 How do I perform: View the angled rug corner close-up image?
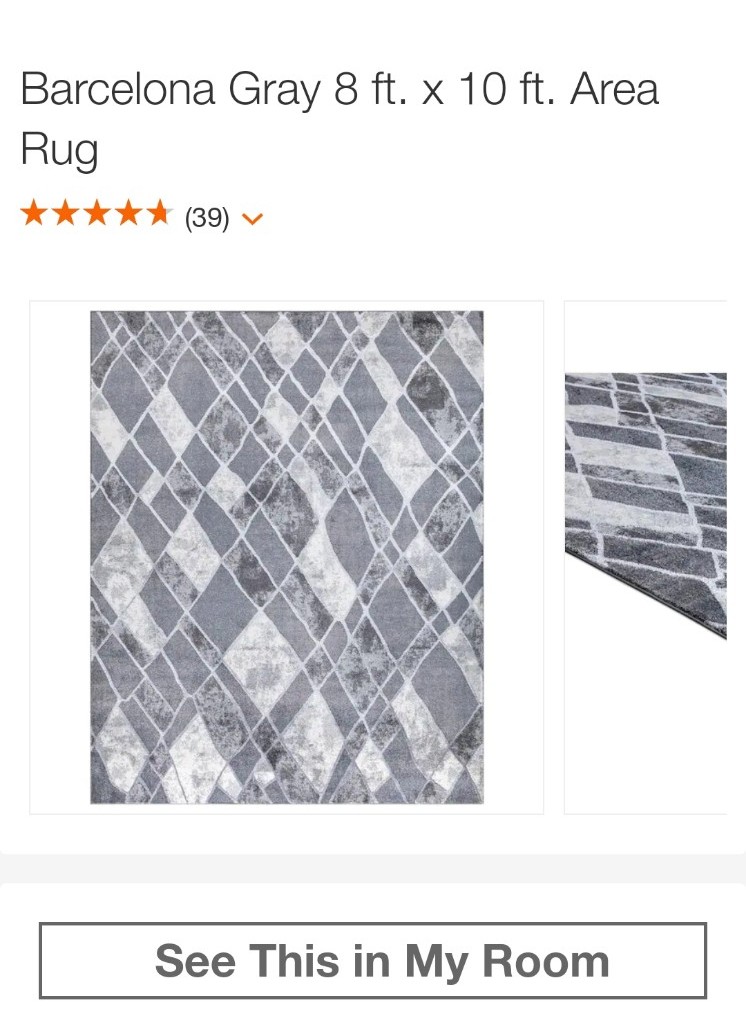pos(646,506)
